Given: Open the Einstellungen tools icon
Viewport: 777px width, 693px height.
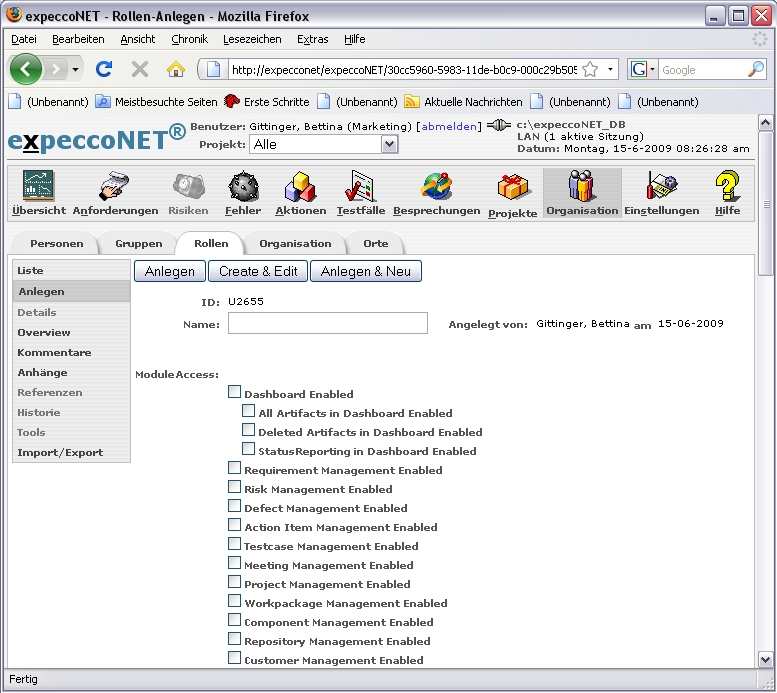Looking at the screenshot, I should point(661,187).
